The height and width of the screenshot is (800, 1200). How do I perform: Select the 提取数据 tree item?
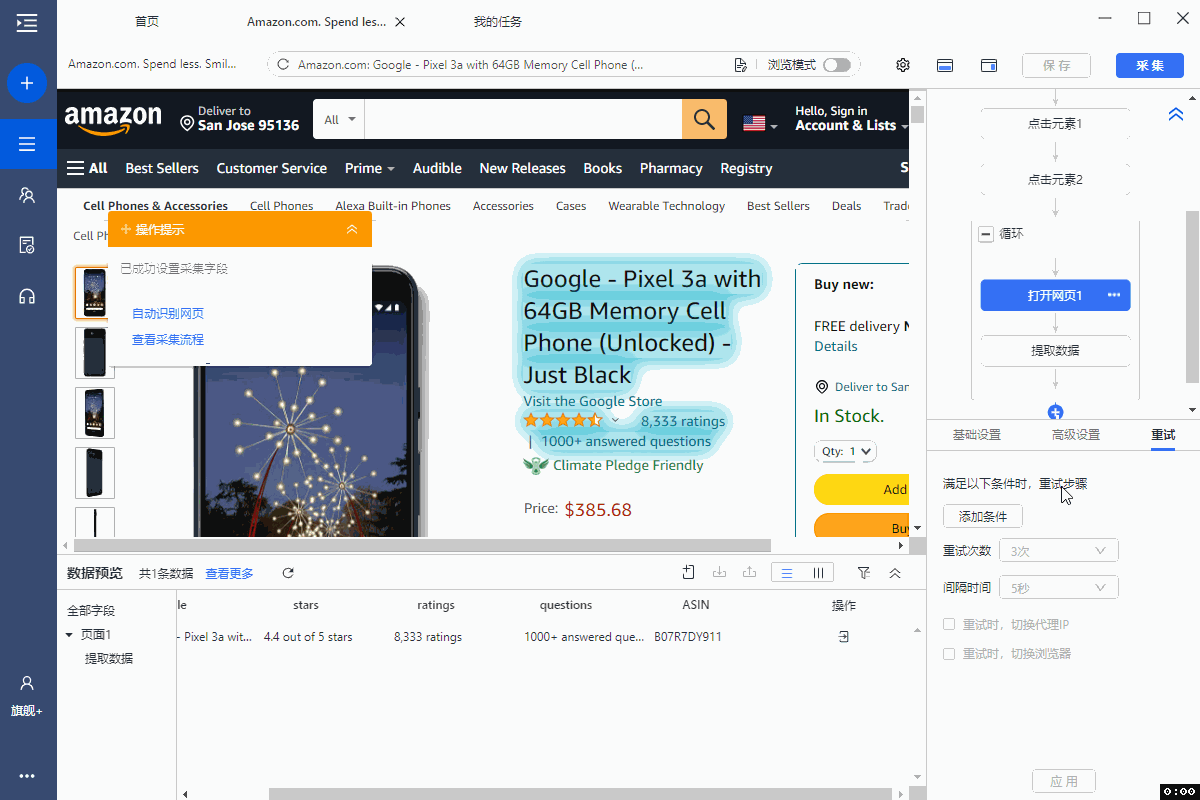pos(109,659)
